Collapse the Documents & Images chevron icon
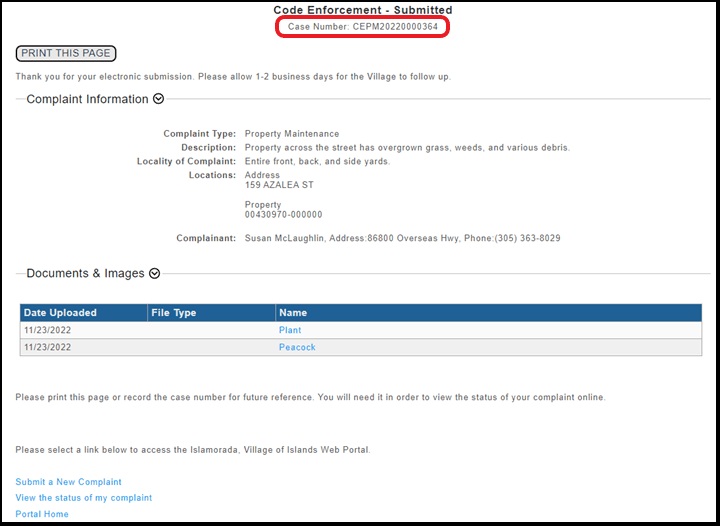 point(154,273)
